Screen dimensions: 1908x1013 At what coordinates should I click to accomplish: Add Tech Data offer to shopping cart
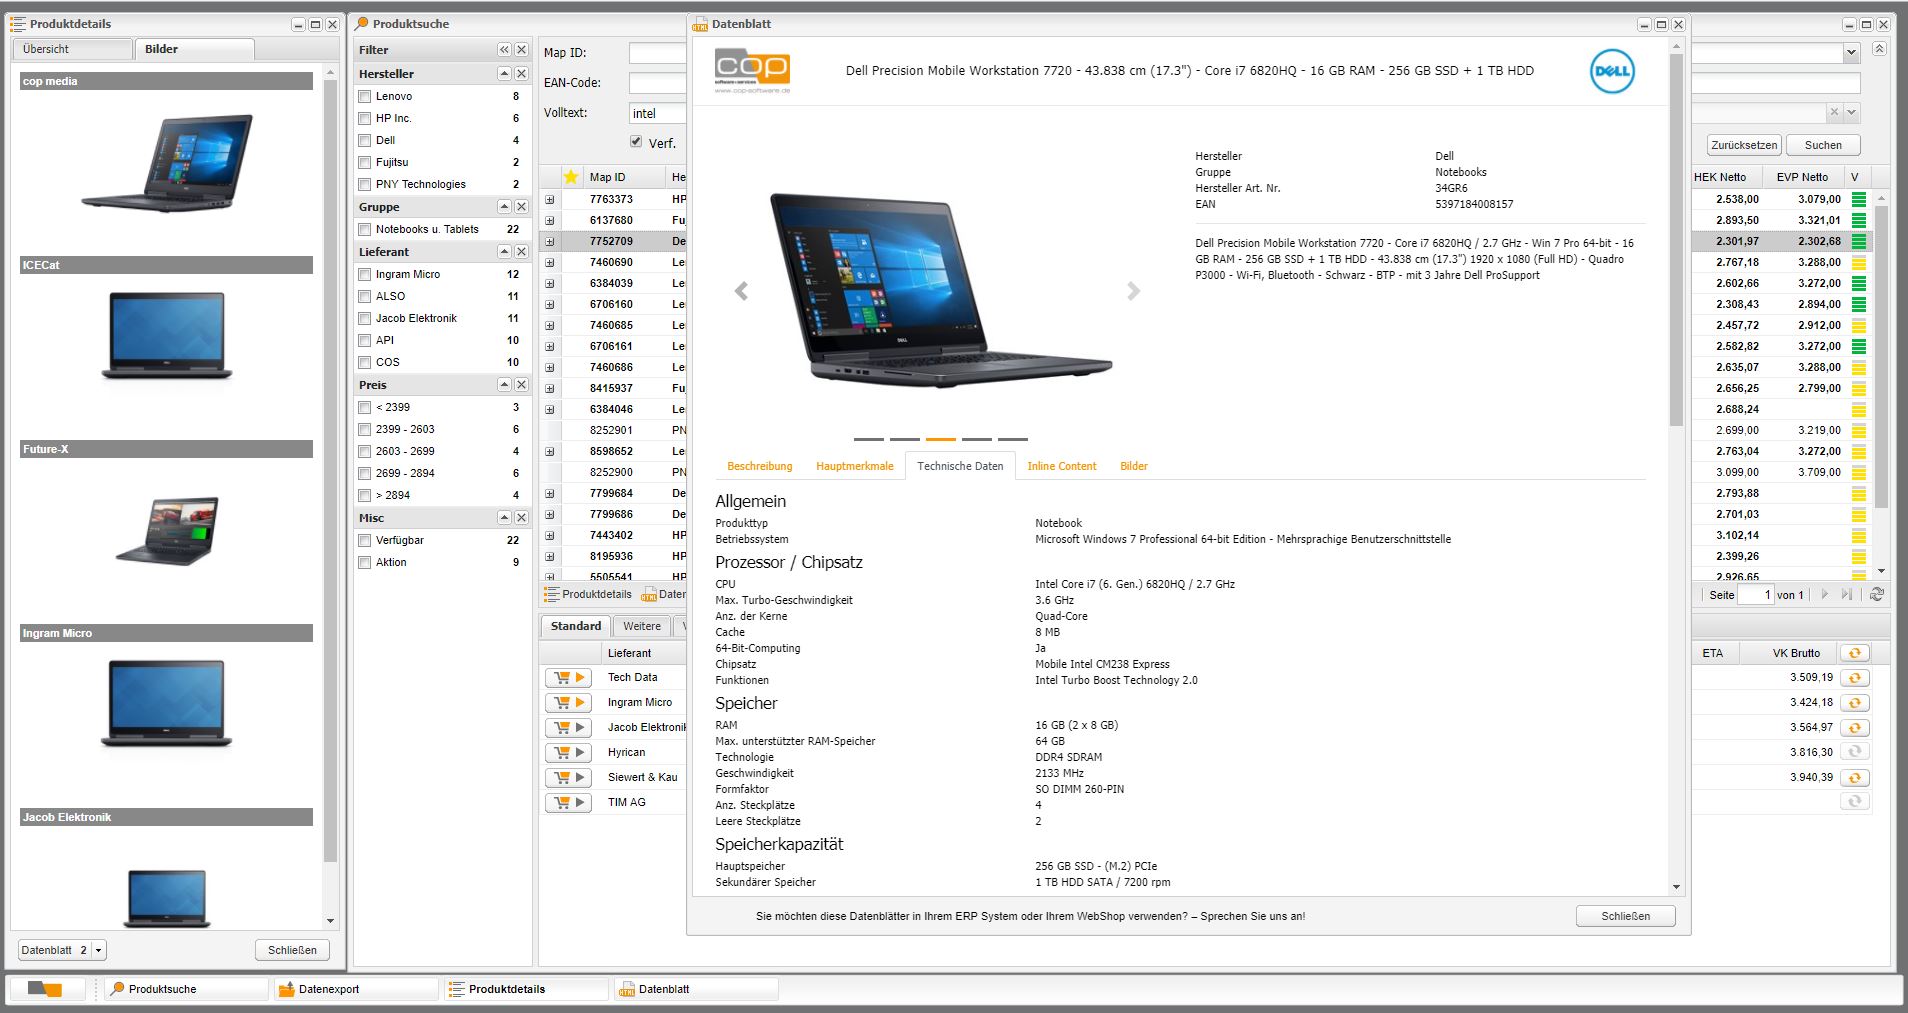click(568, 678)
